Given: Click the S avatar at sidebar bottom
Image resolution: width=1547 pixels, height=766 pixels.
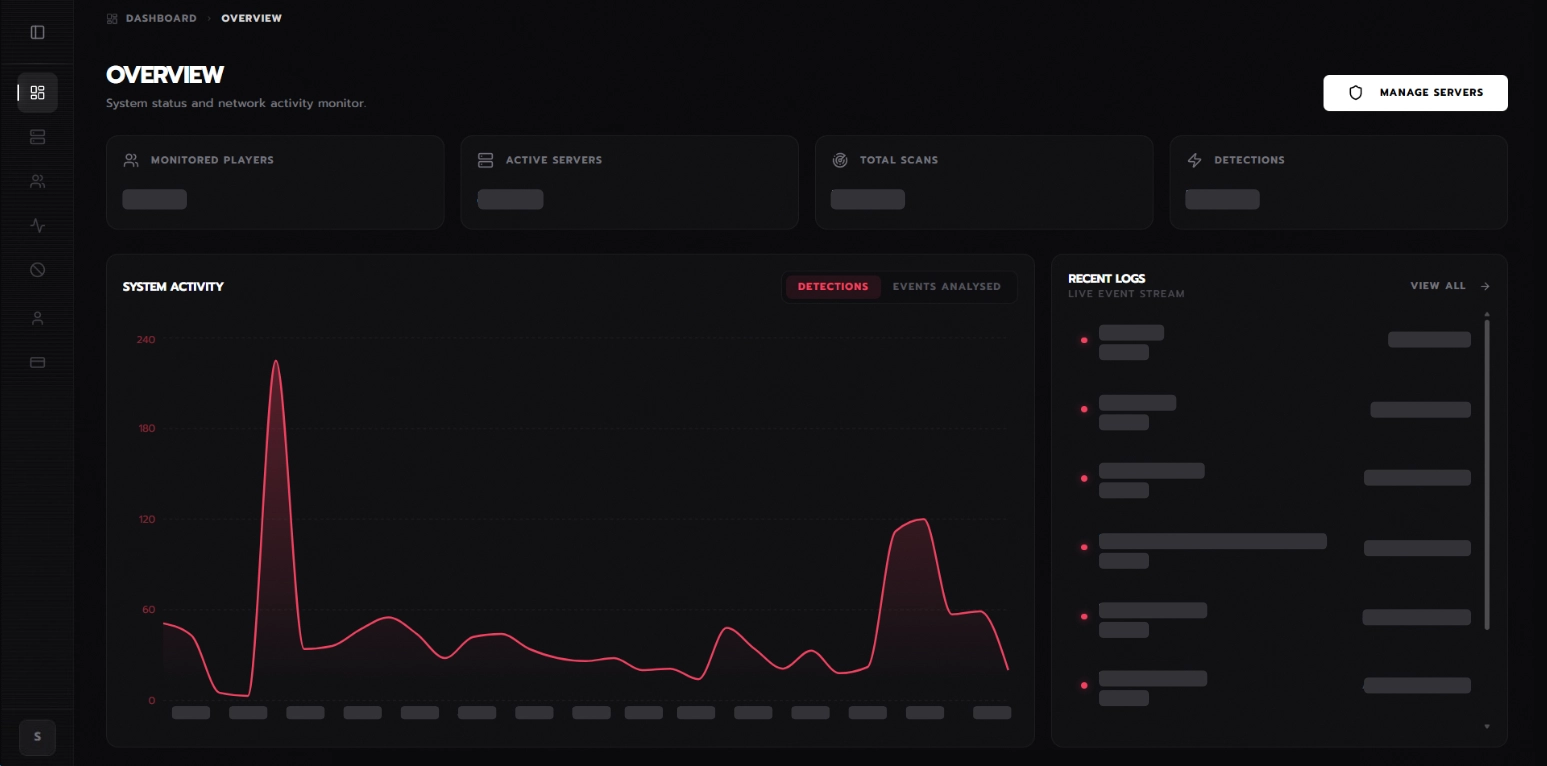Looking at the screenshot, I should [37, 737].
